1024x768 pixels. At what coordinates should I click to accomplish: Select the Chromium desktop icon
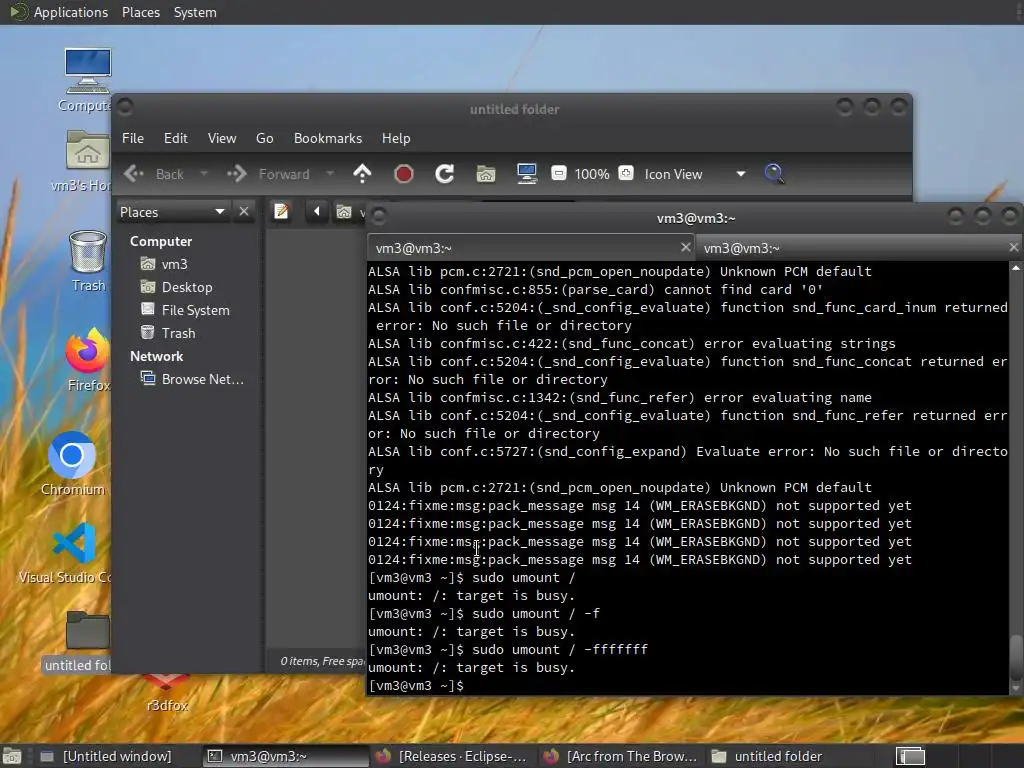(72, 463)
